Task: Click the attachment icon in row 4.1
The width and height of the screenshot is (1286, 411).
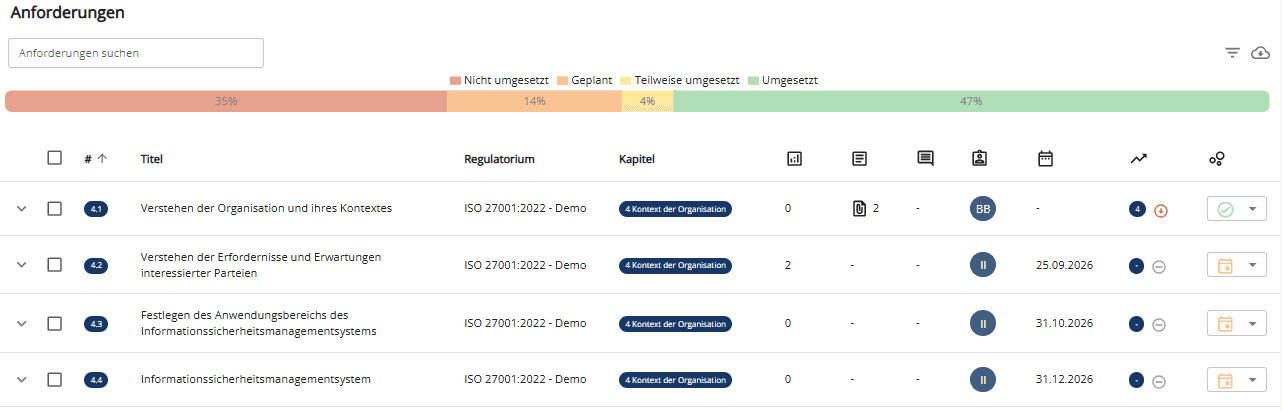Action: click(x=858, y=209)
